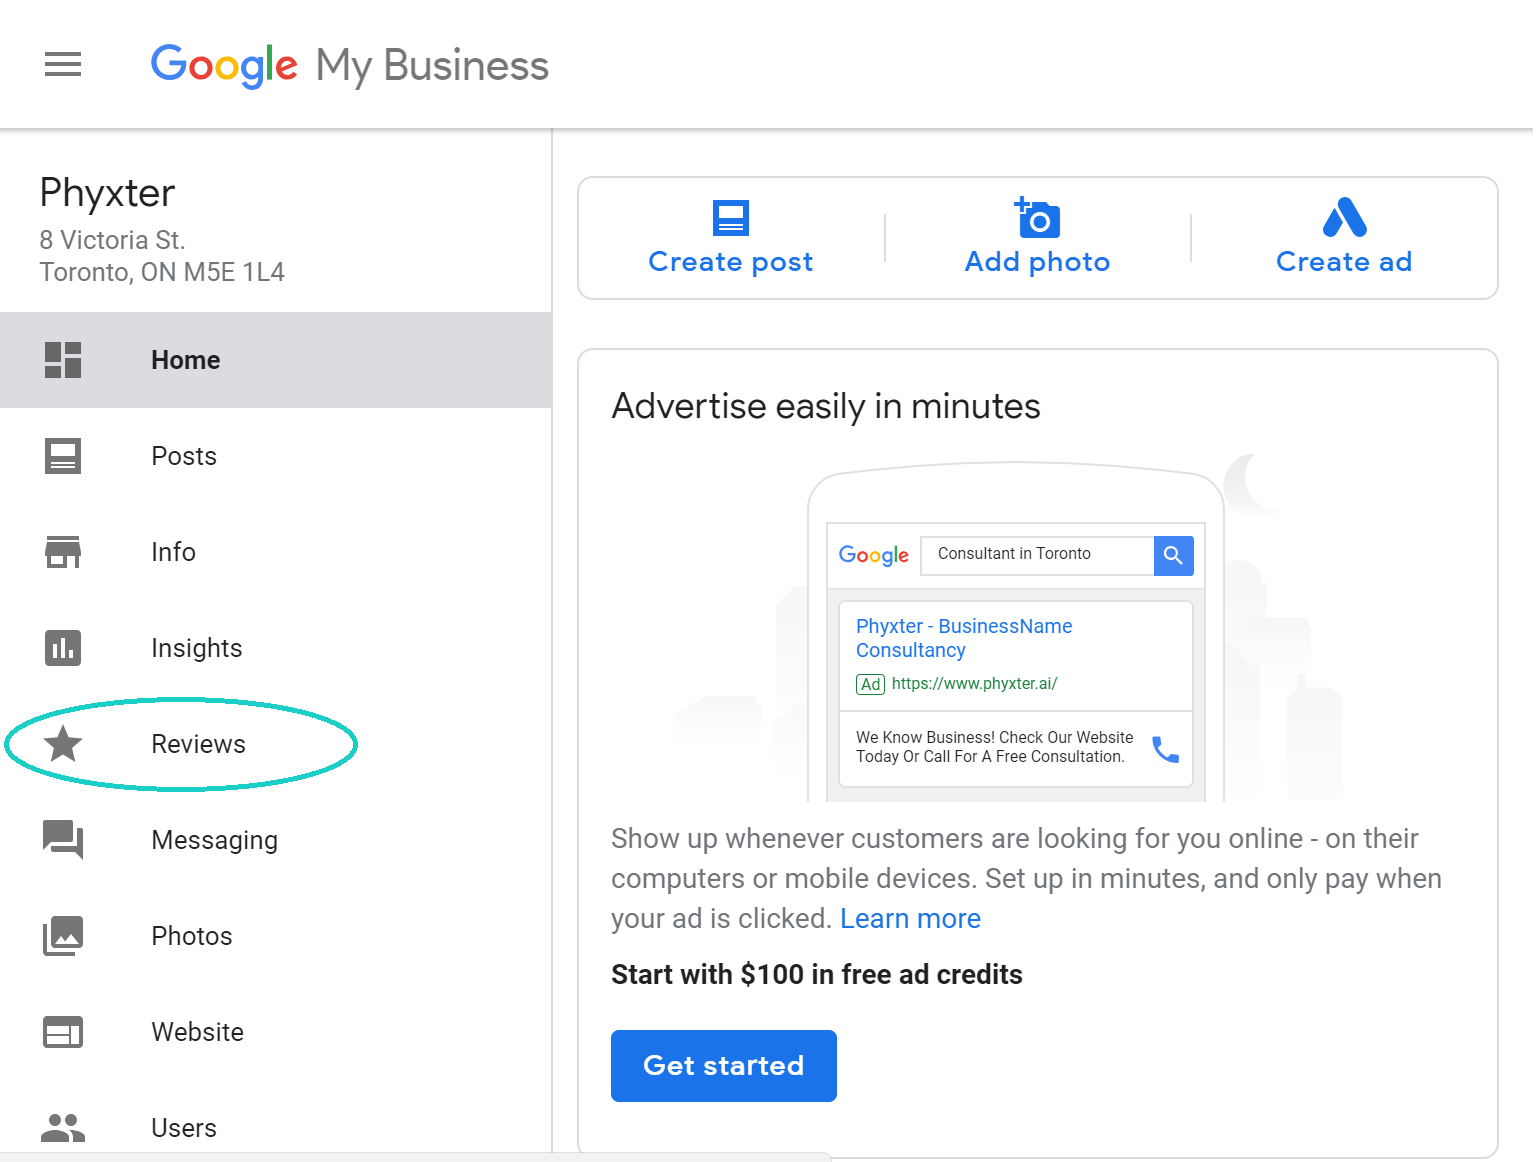The width and height of the screenshot is (1536, 1162).
Task: Click the ad description We Know Business text
Action: click(995, 747)
